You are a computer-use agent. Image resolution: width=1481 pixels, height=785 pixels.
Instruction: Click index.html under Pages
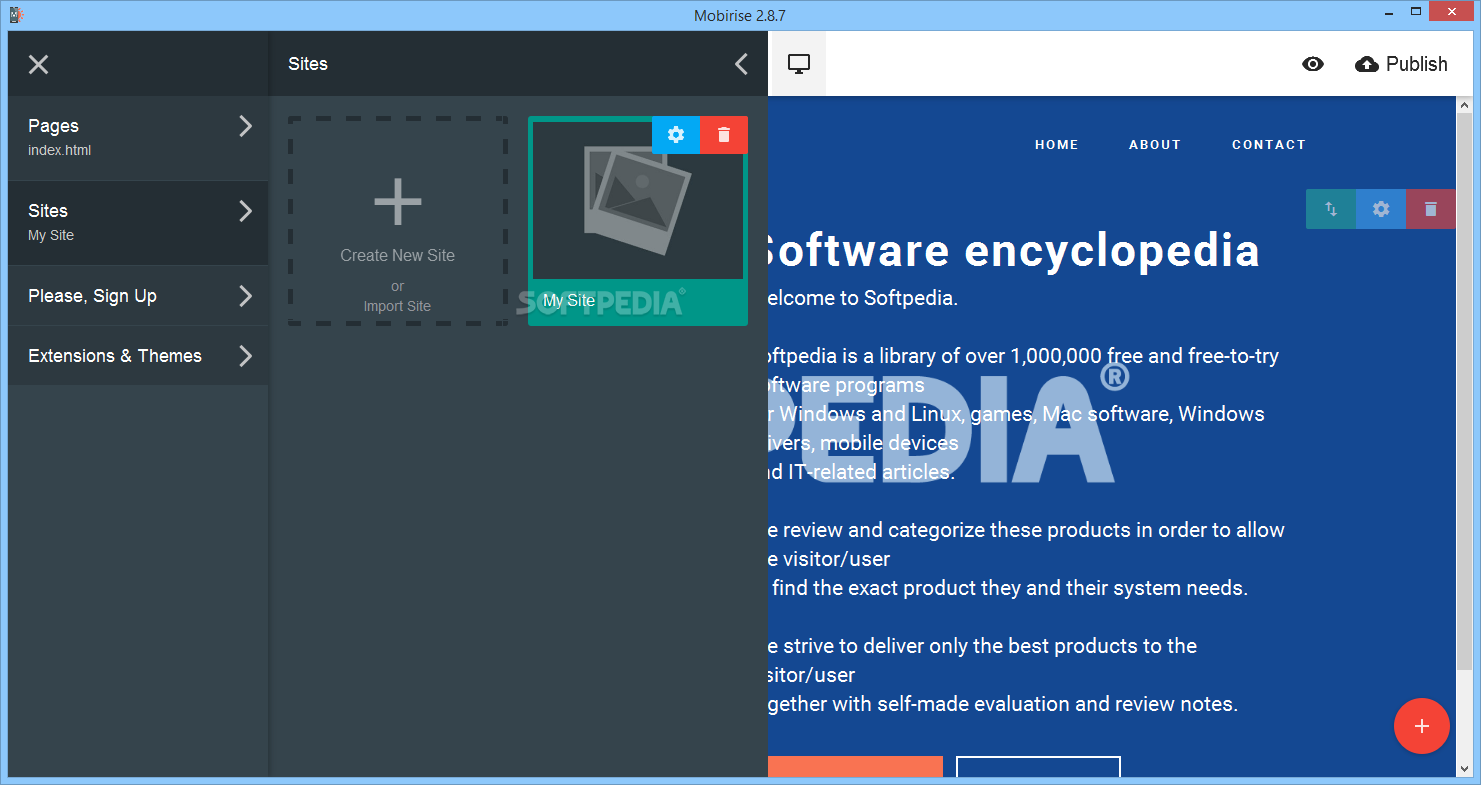pyautogui.click(x=60, y=151)
